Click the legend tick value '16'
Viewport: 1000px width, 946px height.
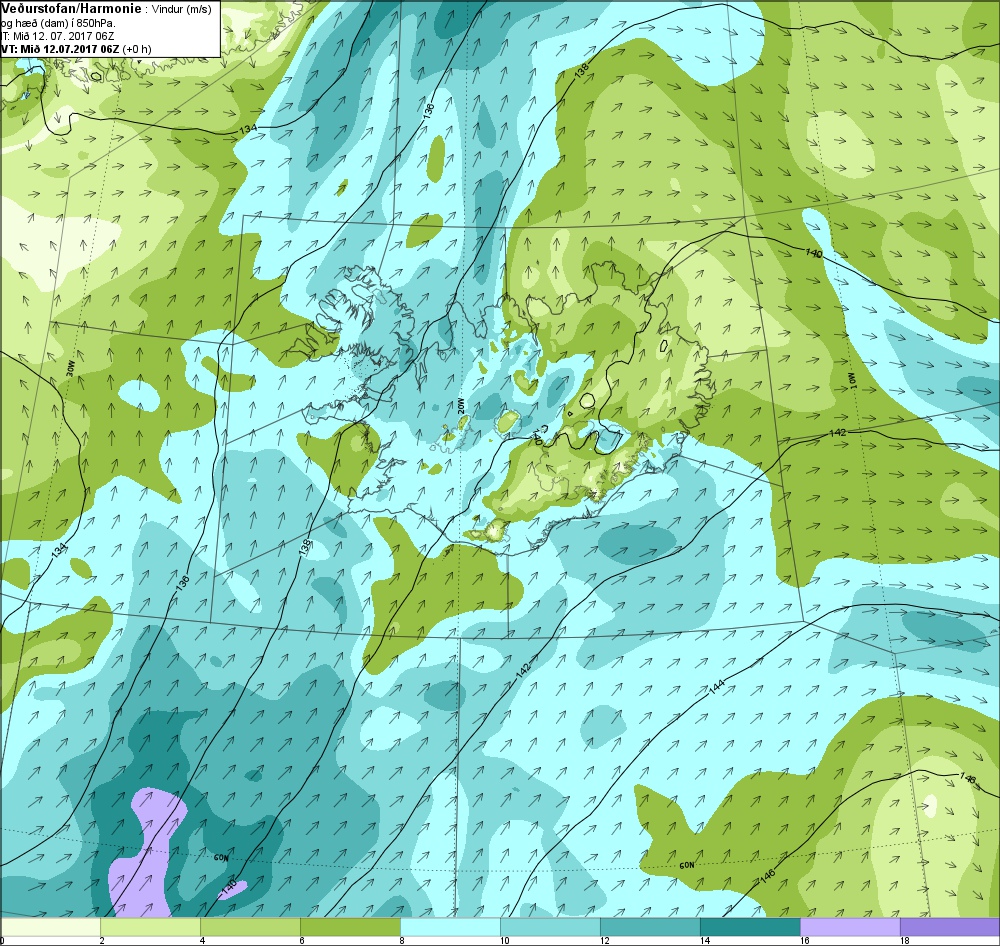pyautogui.click(x=805, y=940)
